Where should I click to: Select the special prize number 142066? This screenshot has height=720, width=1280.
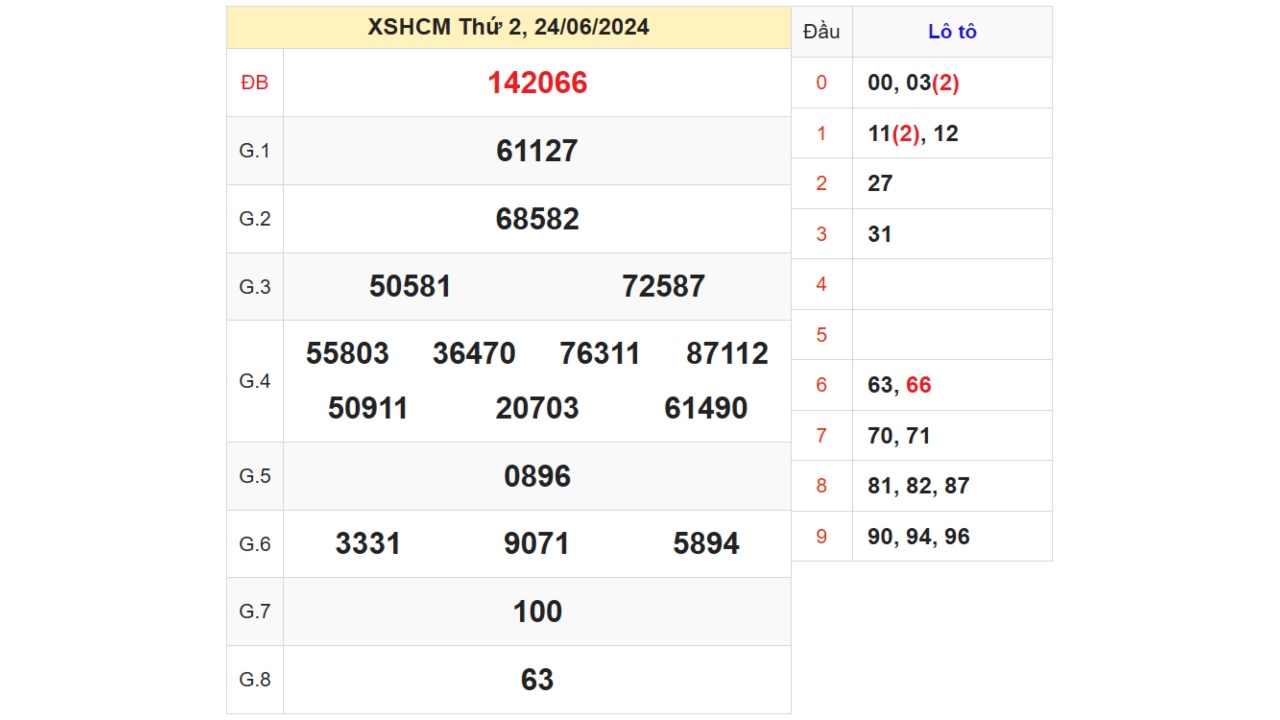pos(537,83)
